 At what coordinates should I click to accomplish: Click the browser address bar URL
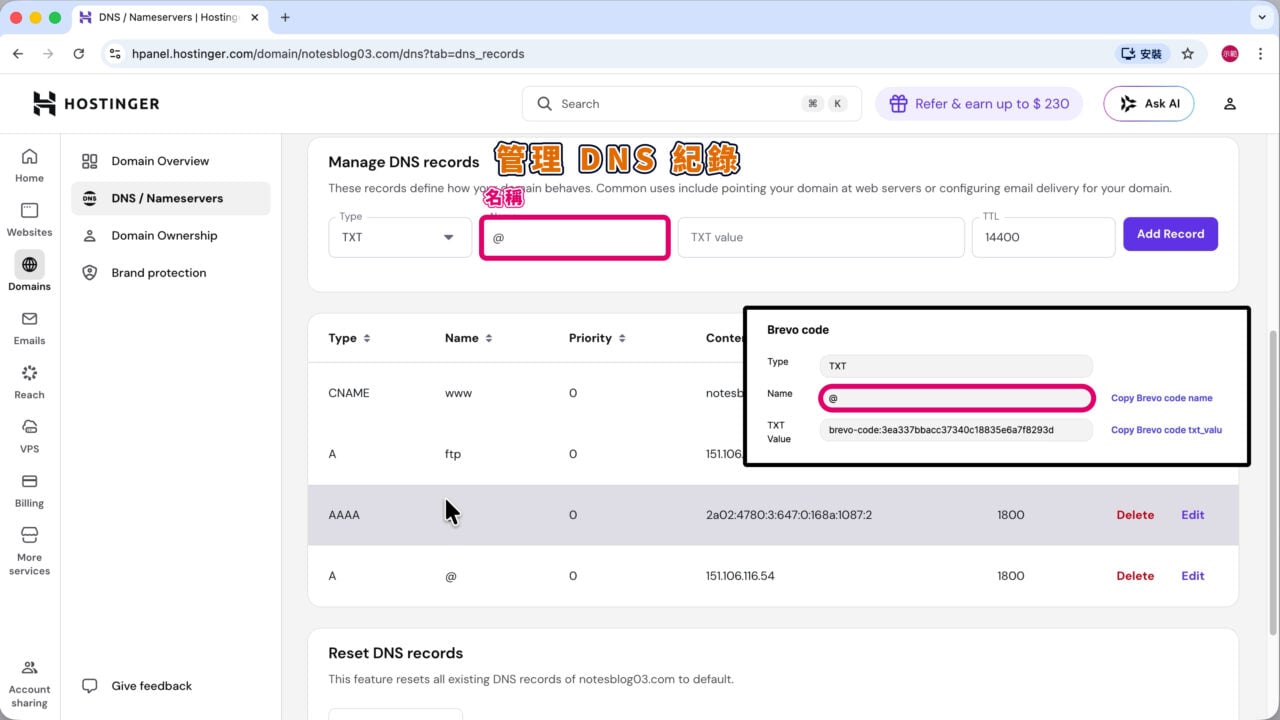(x=328, y=54)
